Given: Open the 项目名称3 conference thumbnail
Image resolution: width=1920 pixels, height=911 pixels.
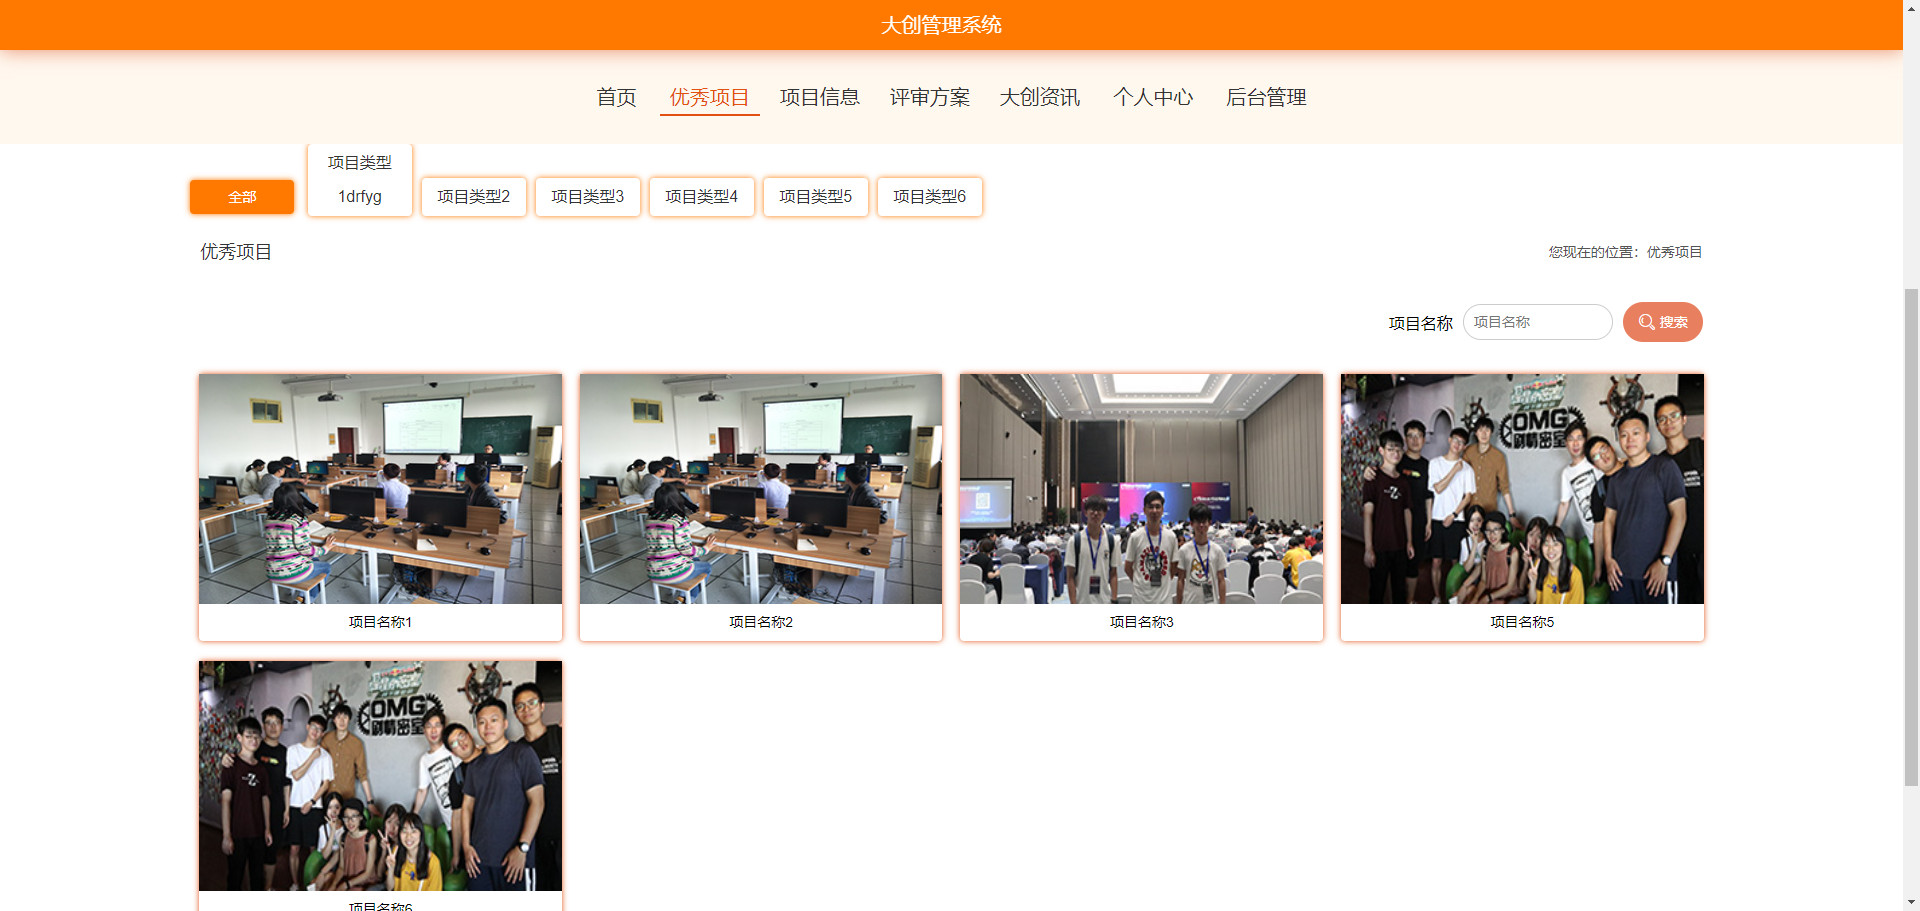Looking at the screenshot, I should point(1141,489).
